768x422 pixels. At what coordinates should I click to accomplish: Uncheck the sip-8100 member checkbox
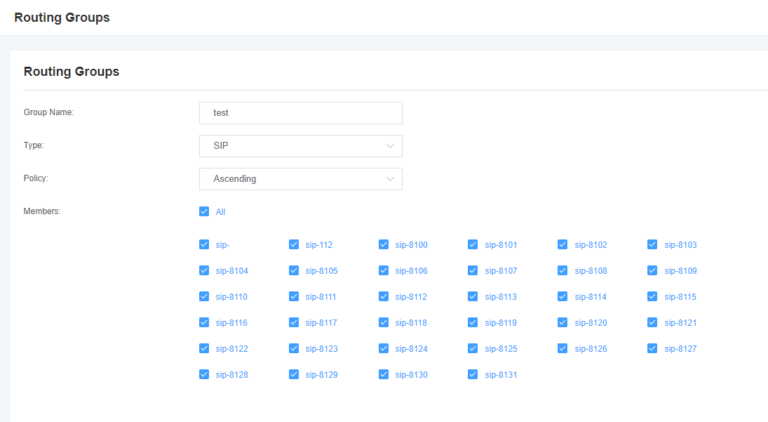coord(384,244)
